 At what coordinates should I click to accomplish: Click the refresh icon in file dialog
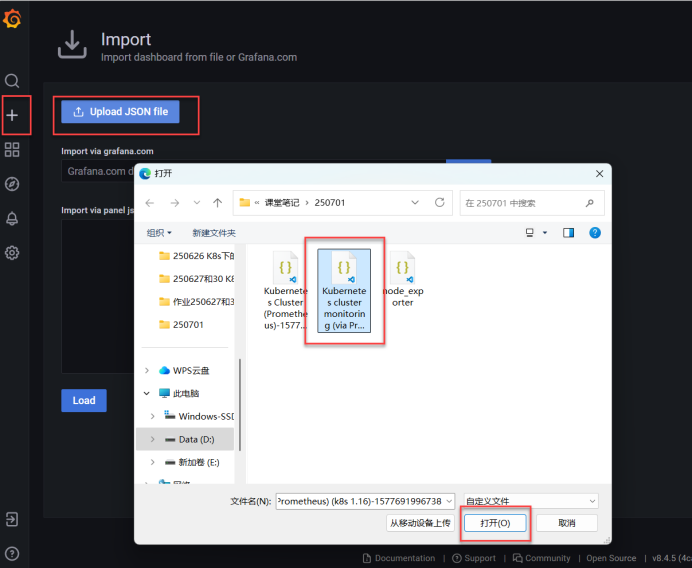click(439, 203)
